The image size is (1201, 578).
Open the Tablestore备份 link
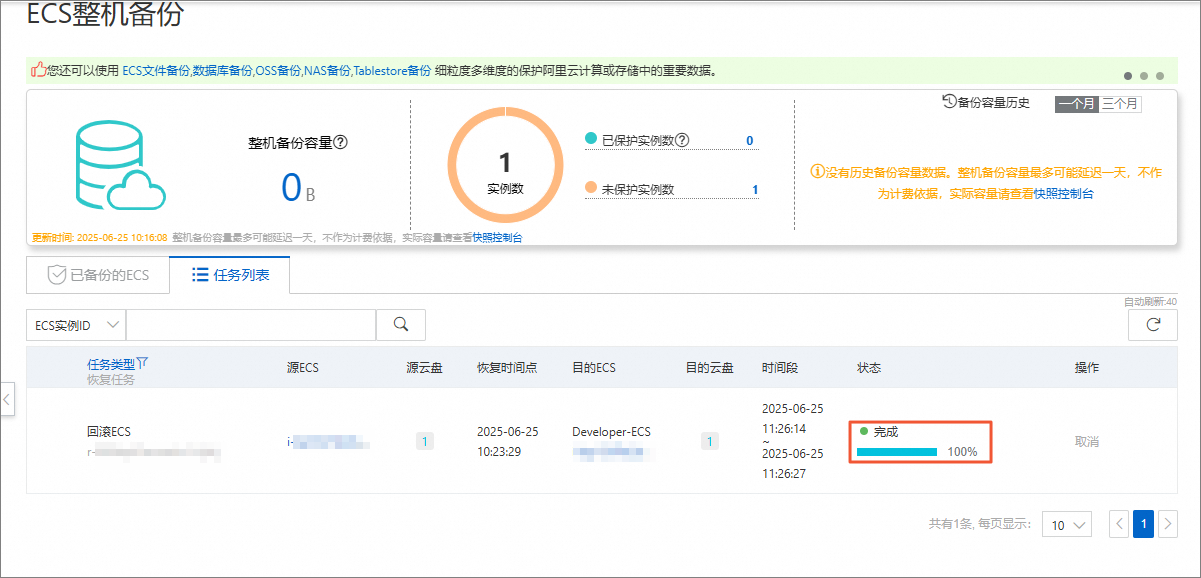coord(393,71)
